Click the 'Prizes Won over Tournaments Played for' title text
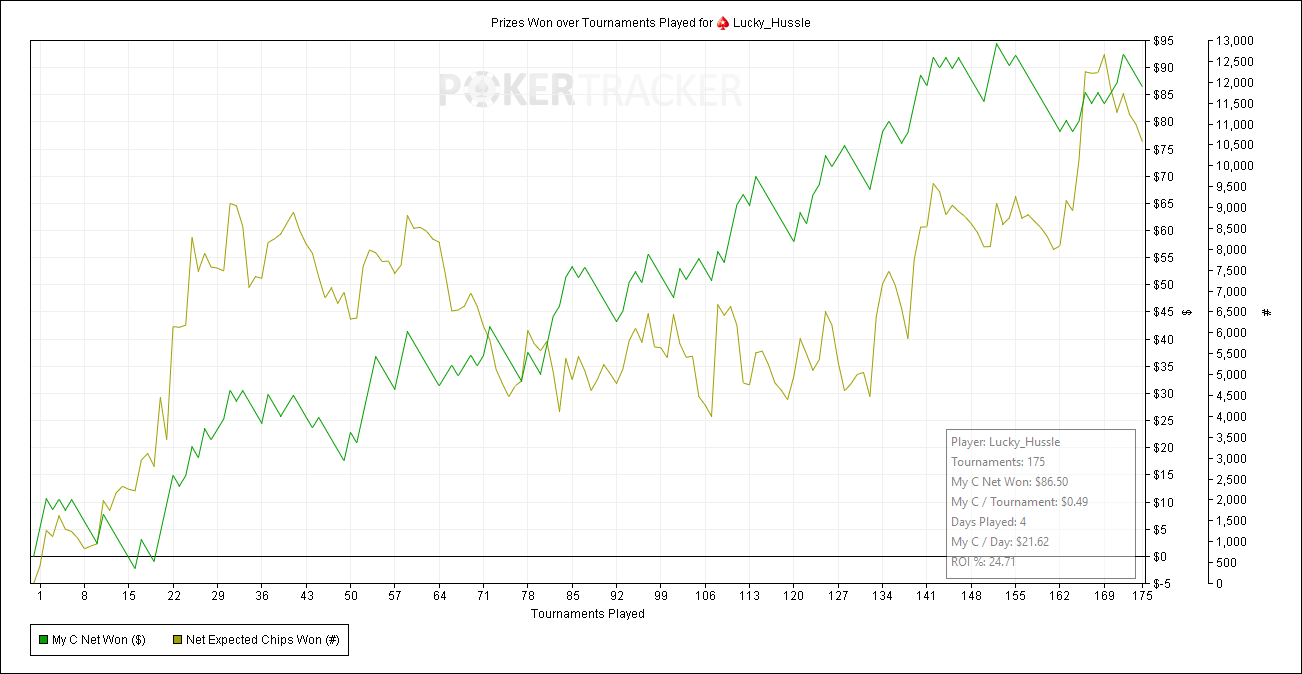Screen dimensions: 1302x674 (x=602, y=22)
